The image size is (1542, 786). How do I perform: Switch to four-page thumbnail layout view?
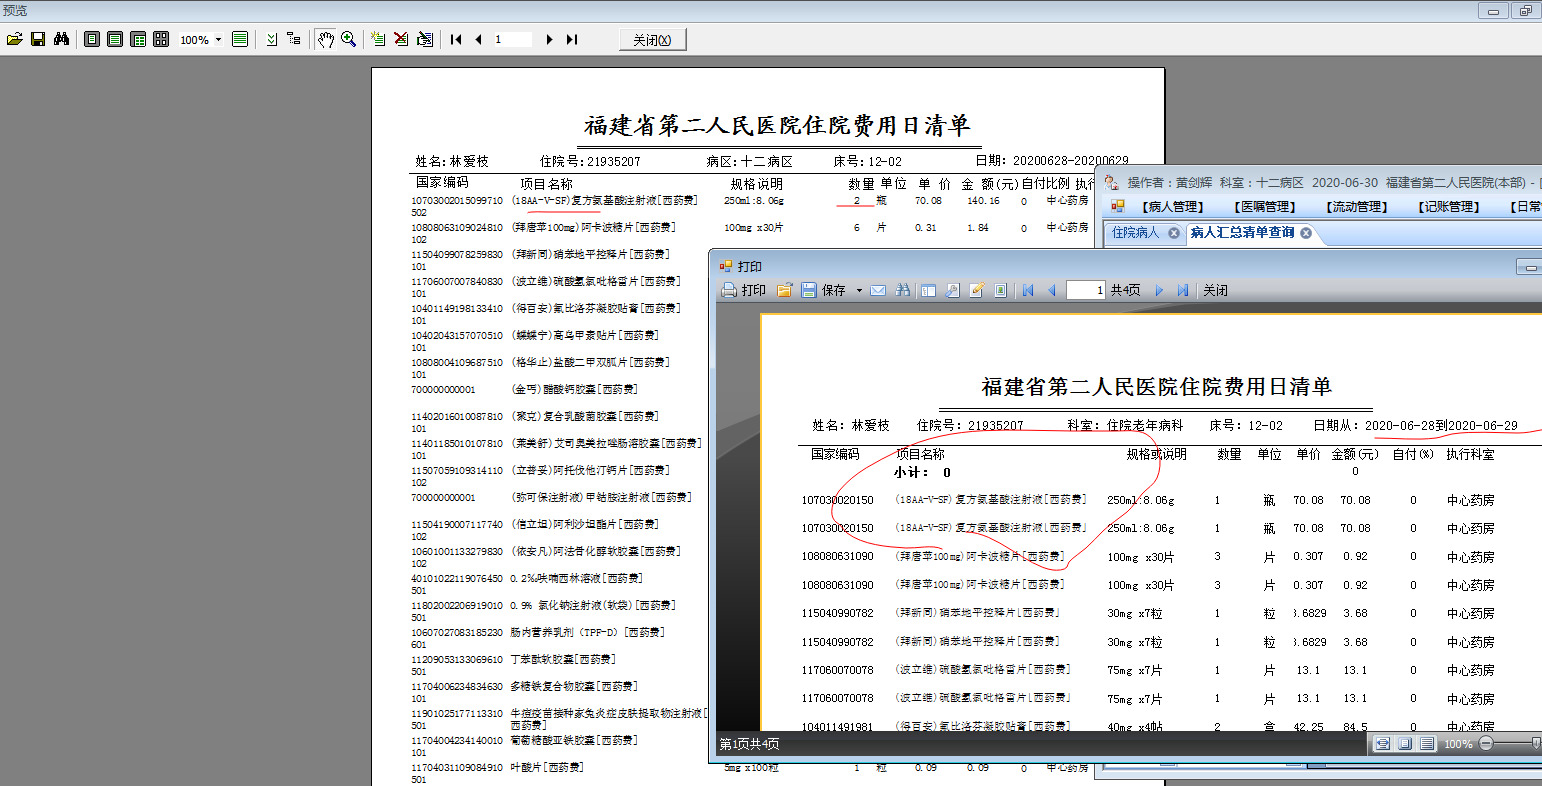tap(161, 39)
